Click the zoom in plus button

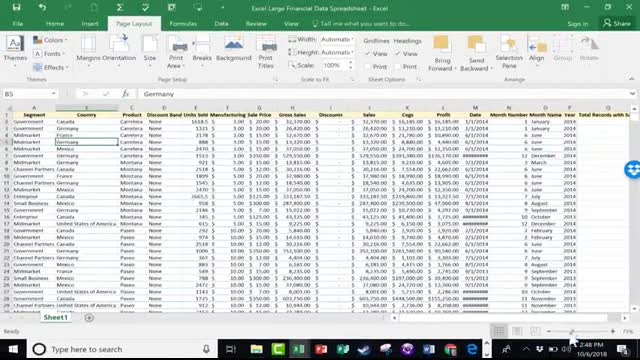pos(613,331)
